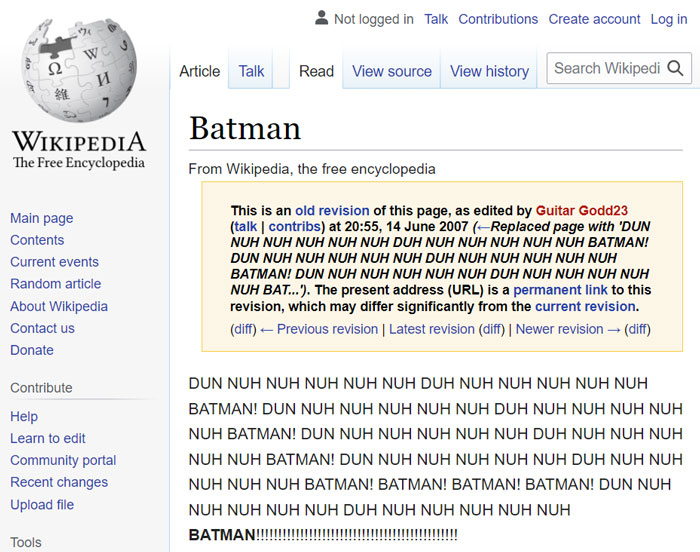Click the Upload file sidebar link
The height and width of the screenshot is (552, 700).
pyautogui.click(x=42, y=504)
